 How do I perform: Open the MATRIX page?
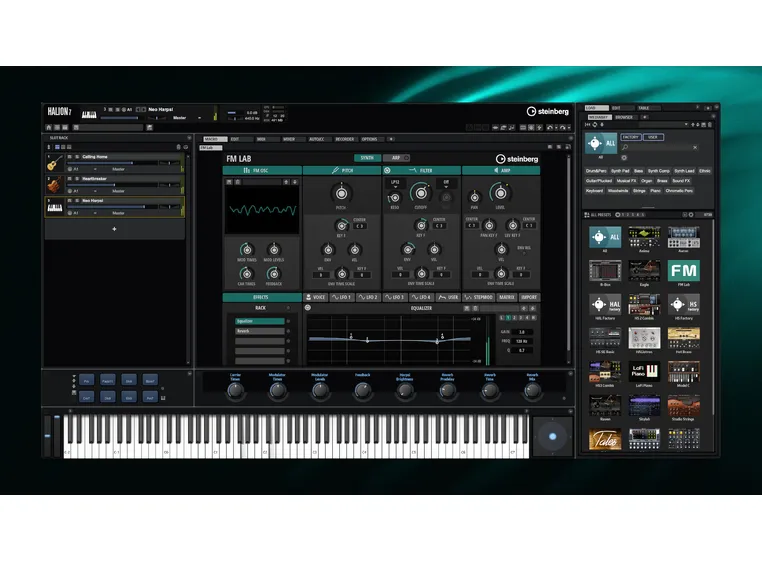(x=507, y=297)
